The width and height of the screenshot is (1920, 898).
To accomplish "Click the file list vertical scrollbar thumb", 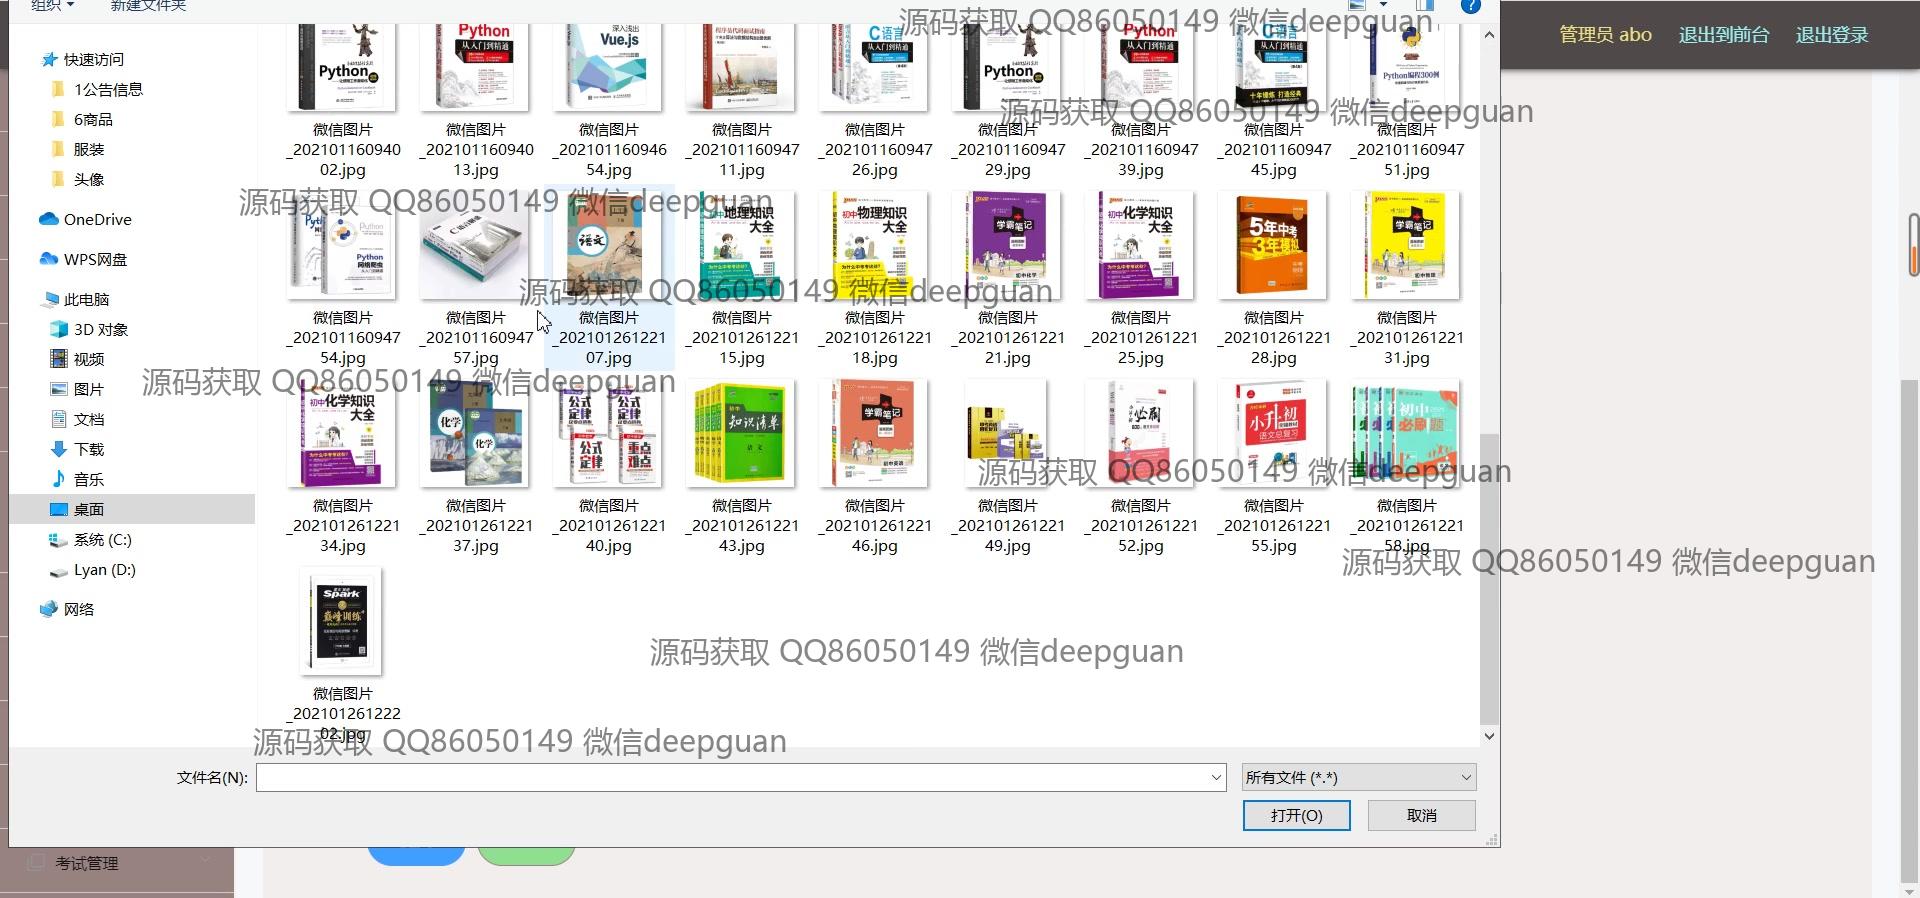I will click(x=1489, y=578).
